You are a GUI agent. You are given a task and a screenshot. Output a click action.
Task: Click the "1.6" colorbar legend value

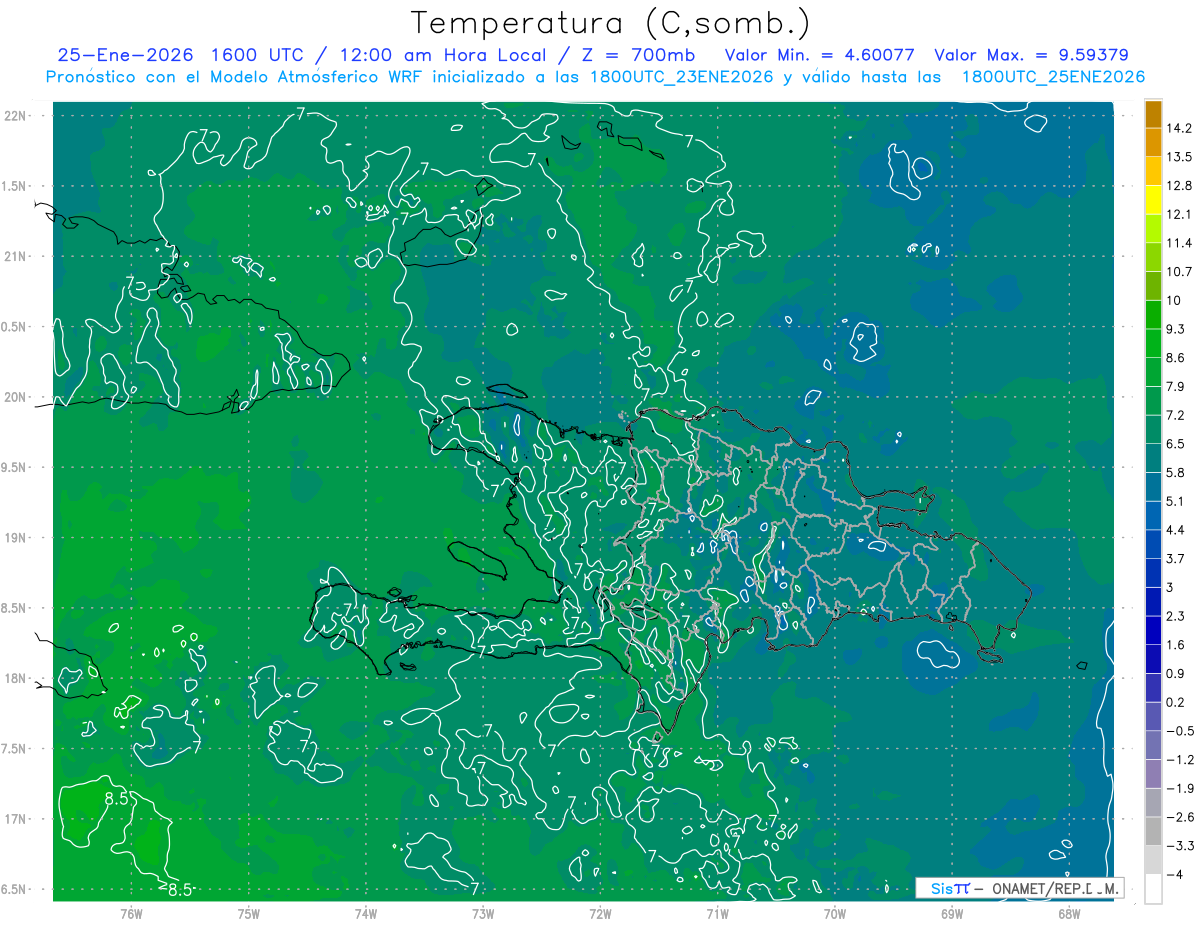(x=1175, y=645)
